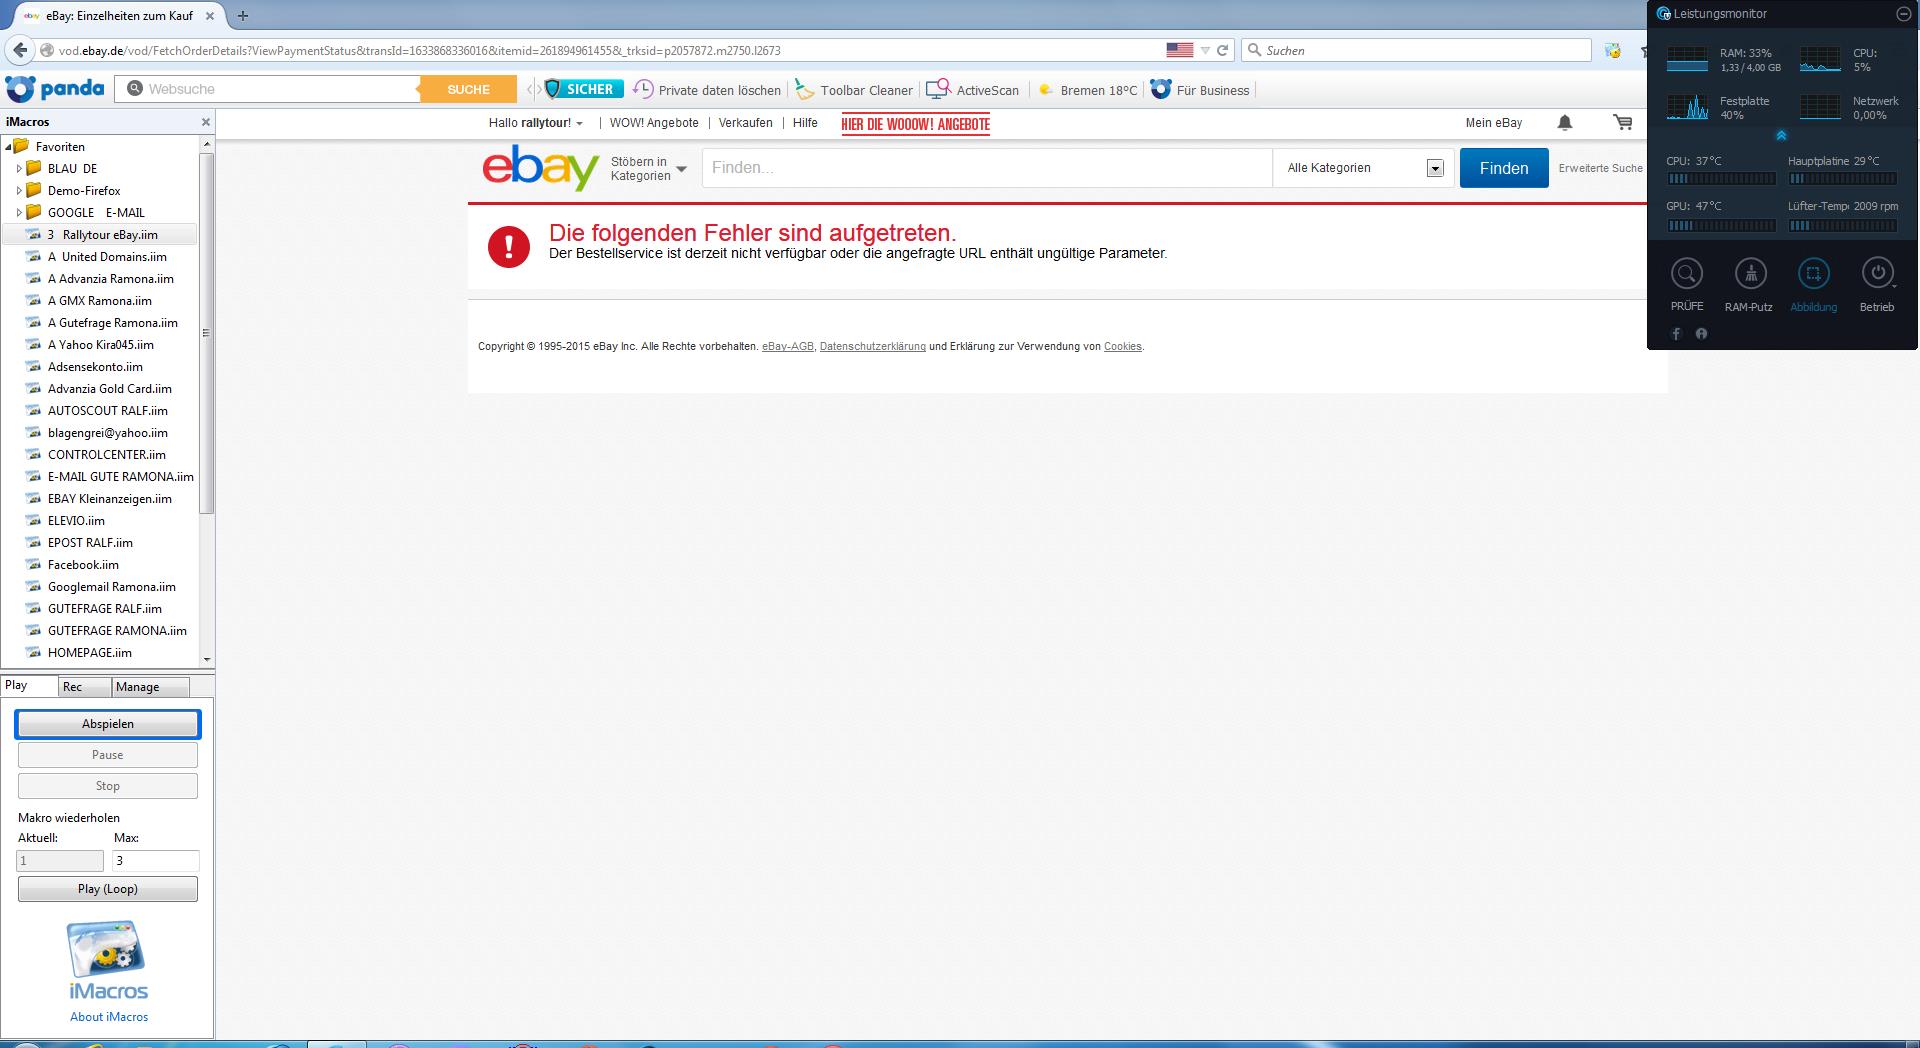Switch to the Play tab
Screen dimensions: 1920x1048
pyautogui.click(x=28, y=686)
